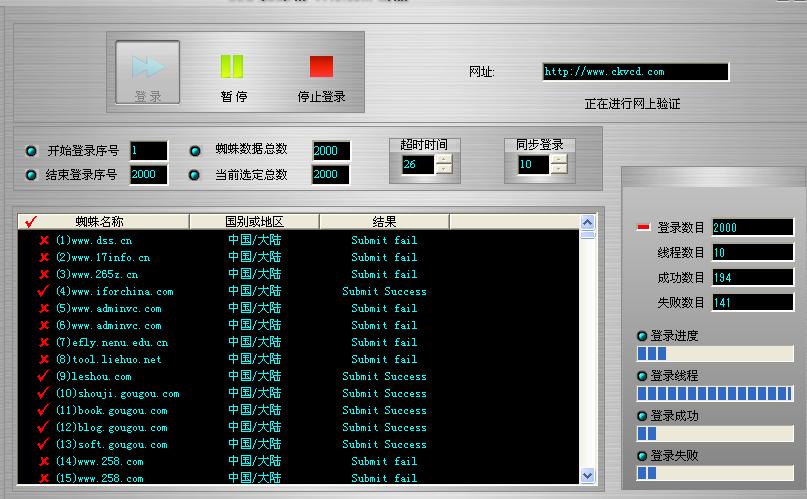The image size is (807, 499).
Task: Click the red check beside leshou.com
Action: pyautogui.click(x=43, y=376)
